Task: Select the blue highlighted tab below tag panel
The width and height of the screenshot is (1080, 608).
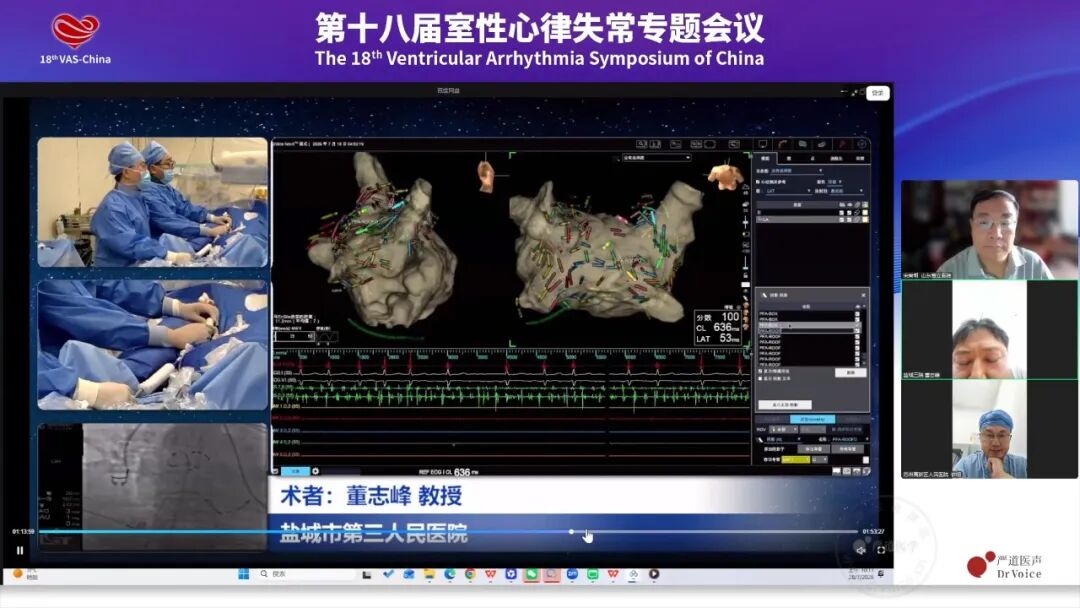Action: point(813,419)
